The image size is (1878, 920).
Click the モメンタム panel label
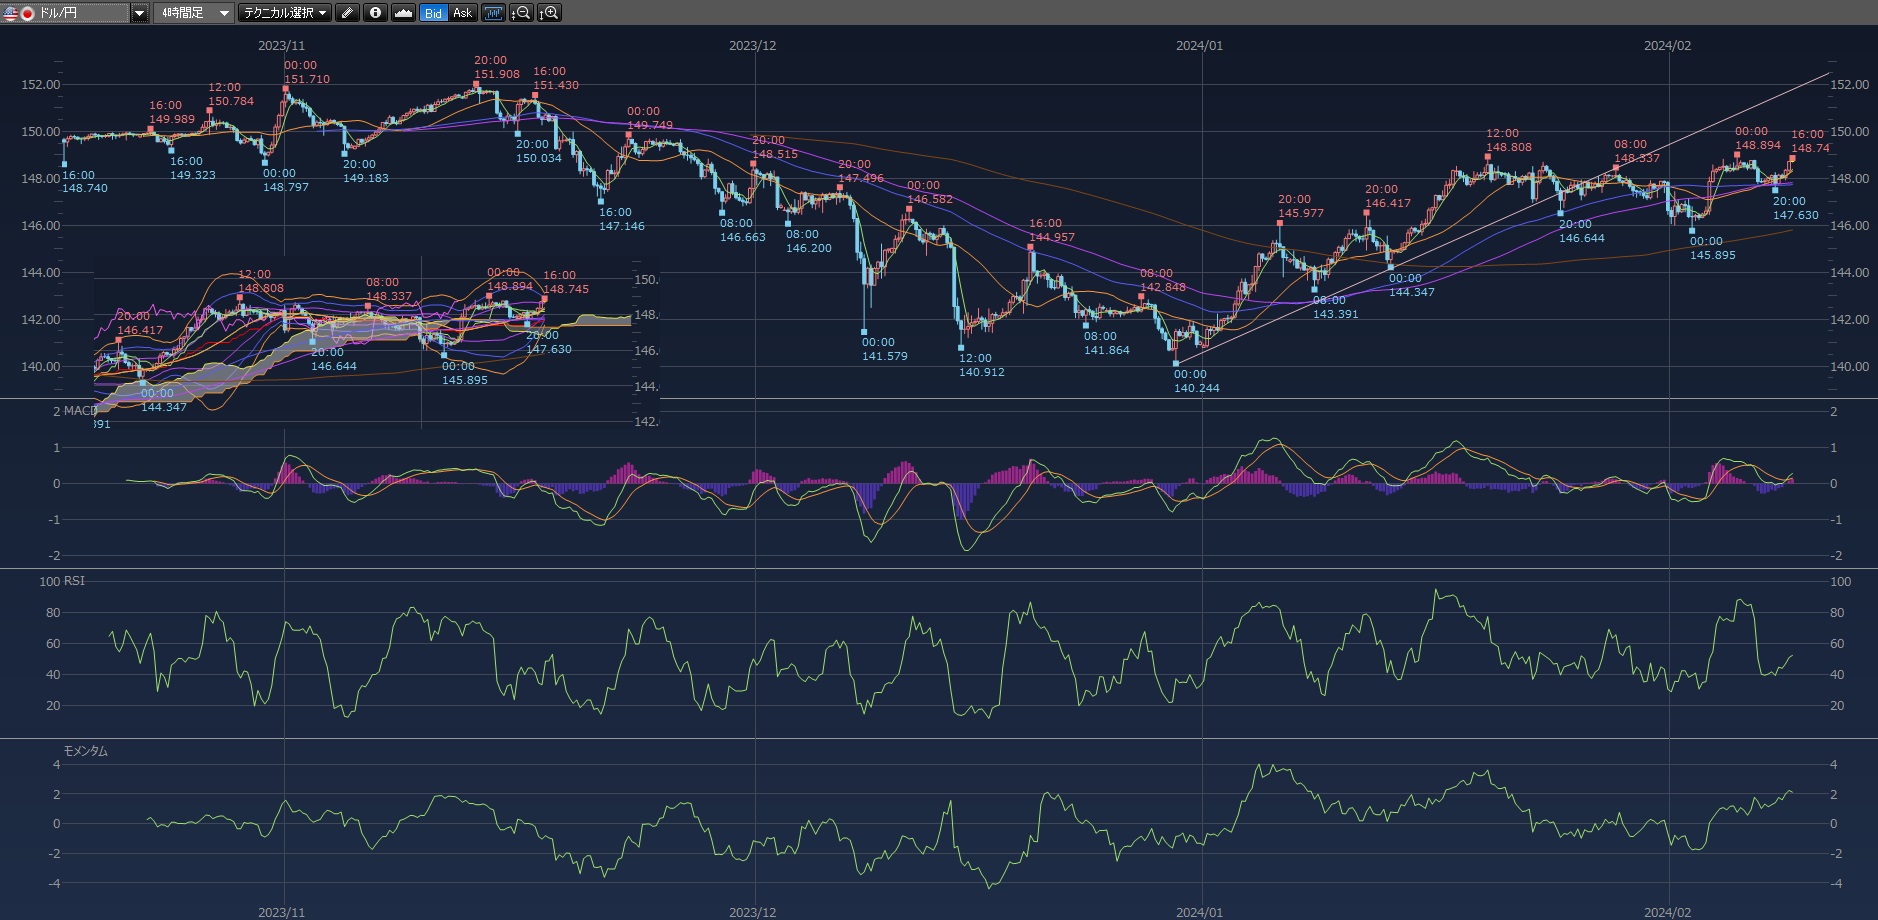(x=86, y=751)
